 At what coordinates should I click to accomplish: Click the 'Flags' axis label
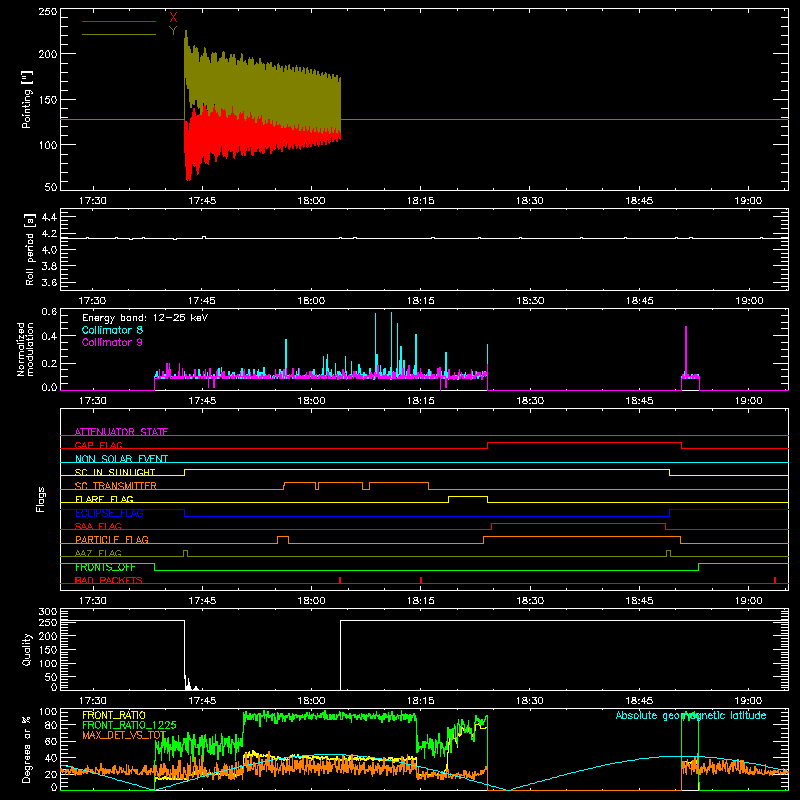40,499
